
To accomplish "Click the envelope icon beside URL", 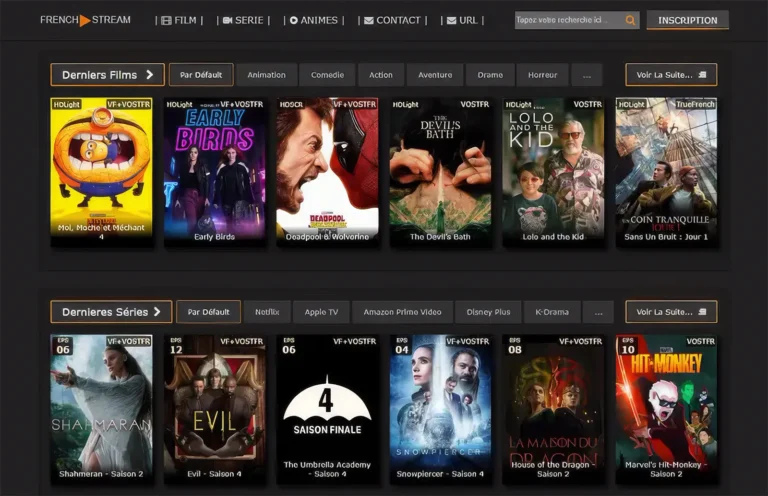I will (x=452, y=21).
